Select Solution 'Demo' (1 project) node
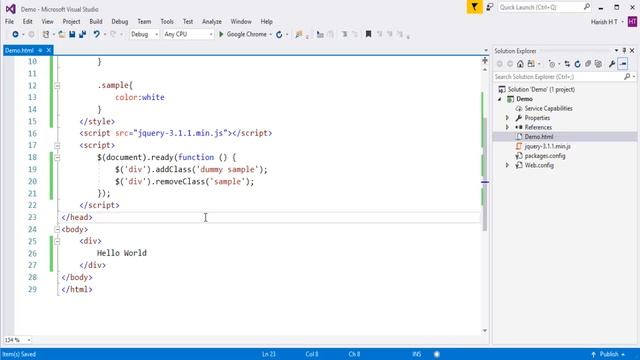The image size is (640, 360). 541,89
